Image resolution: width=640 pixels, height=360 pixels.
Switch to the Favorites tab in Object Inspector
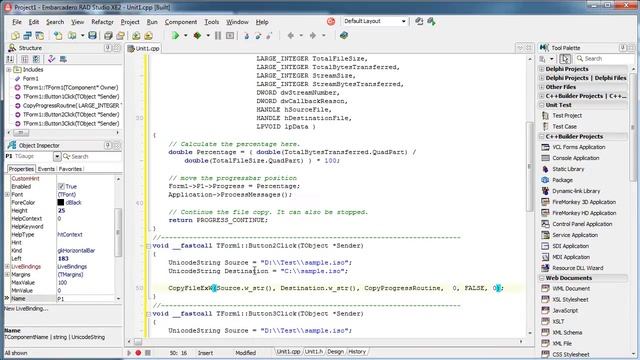point(70,169)
